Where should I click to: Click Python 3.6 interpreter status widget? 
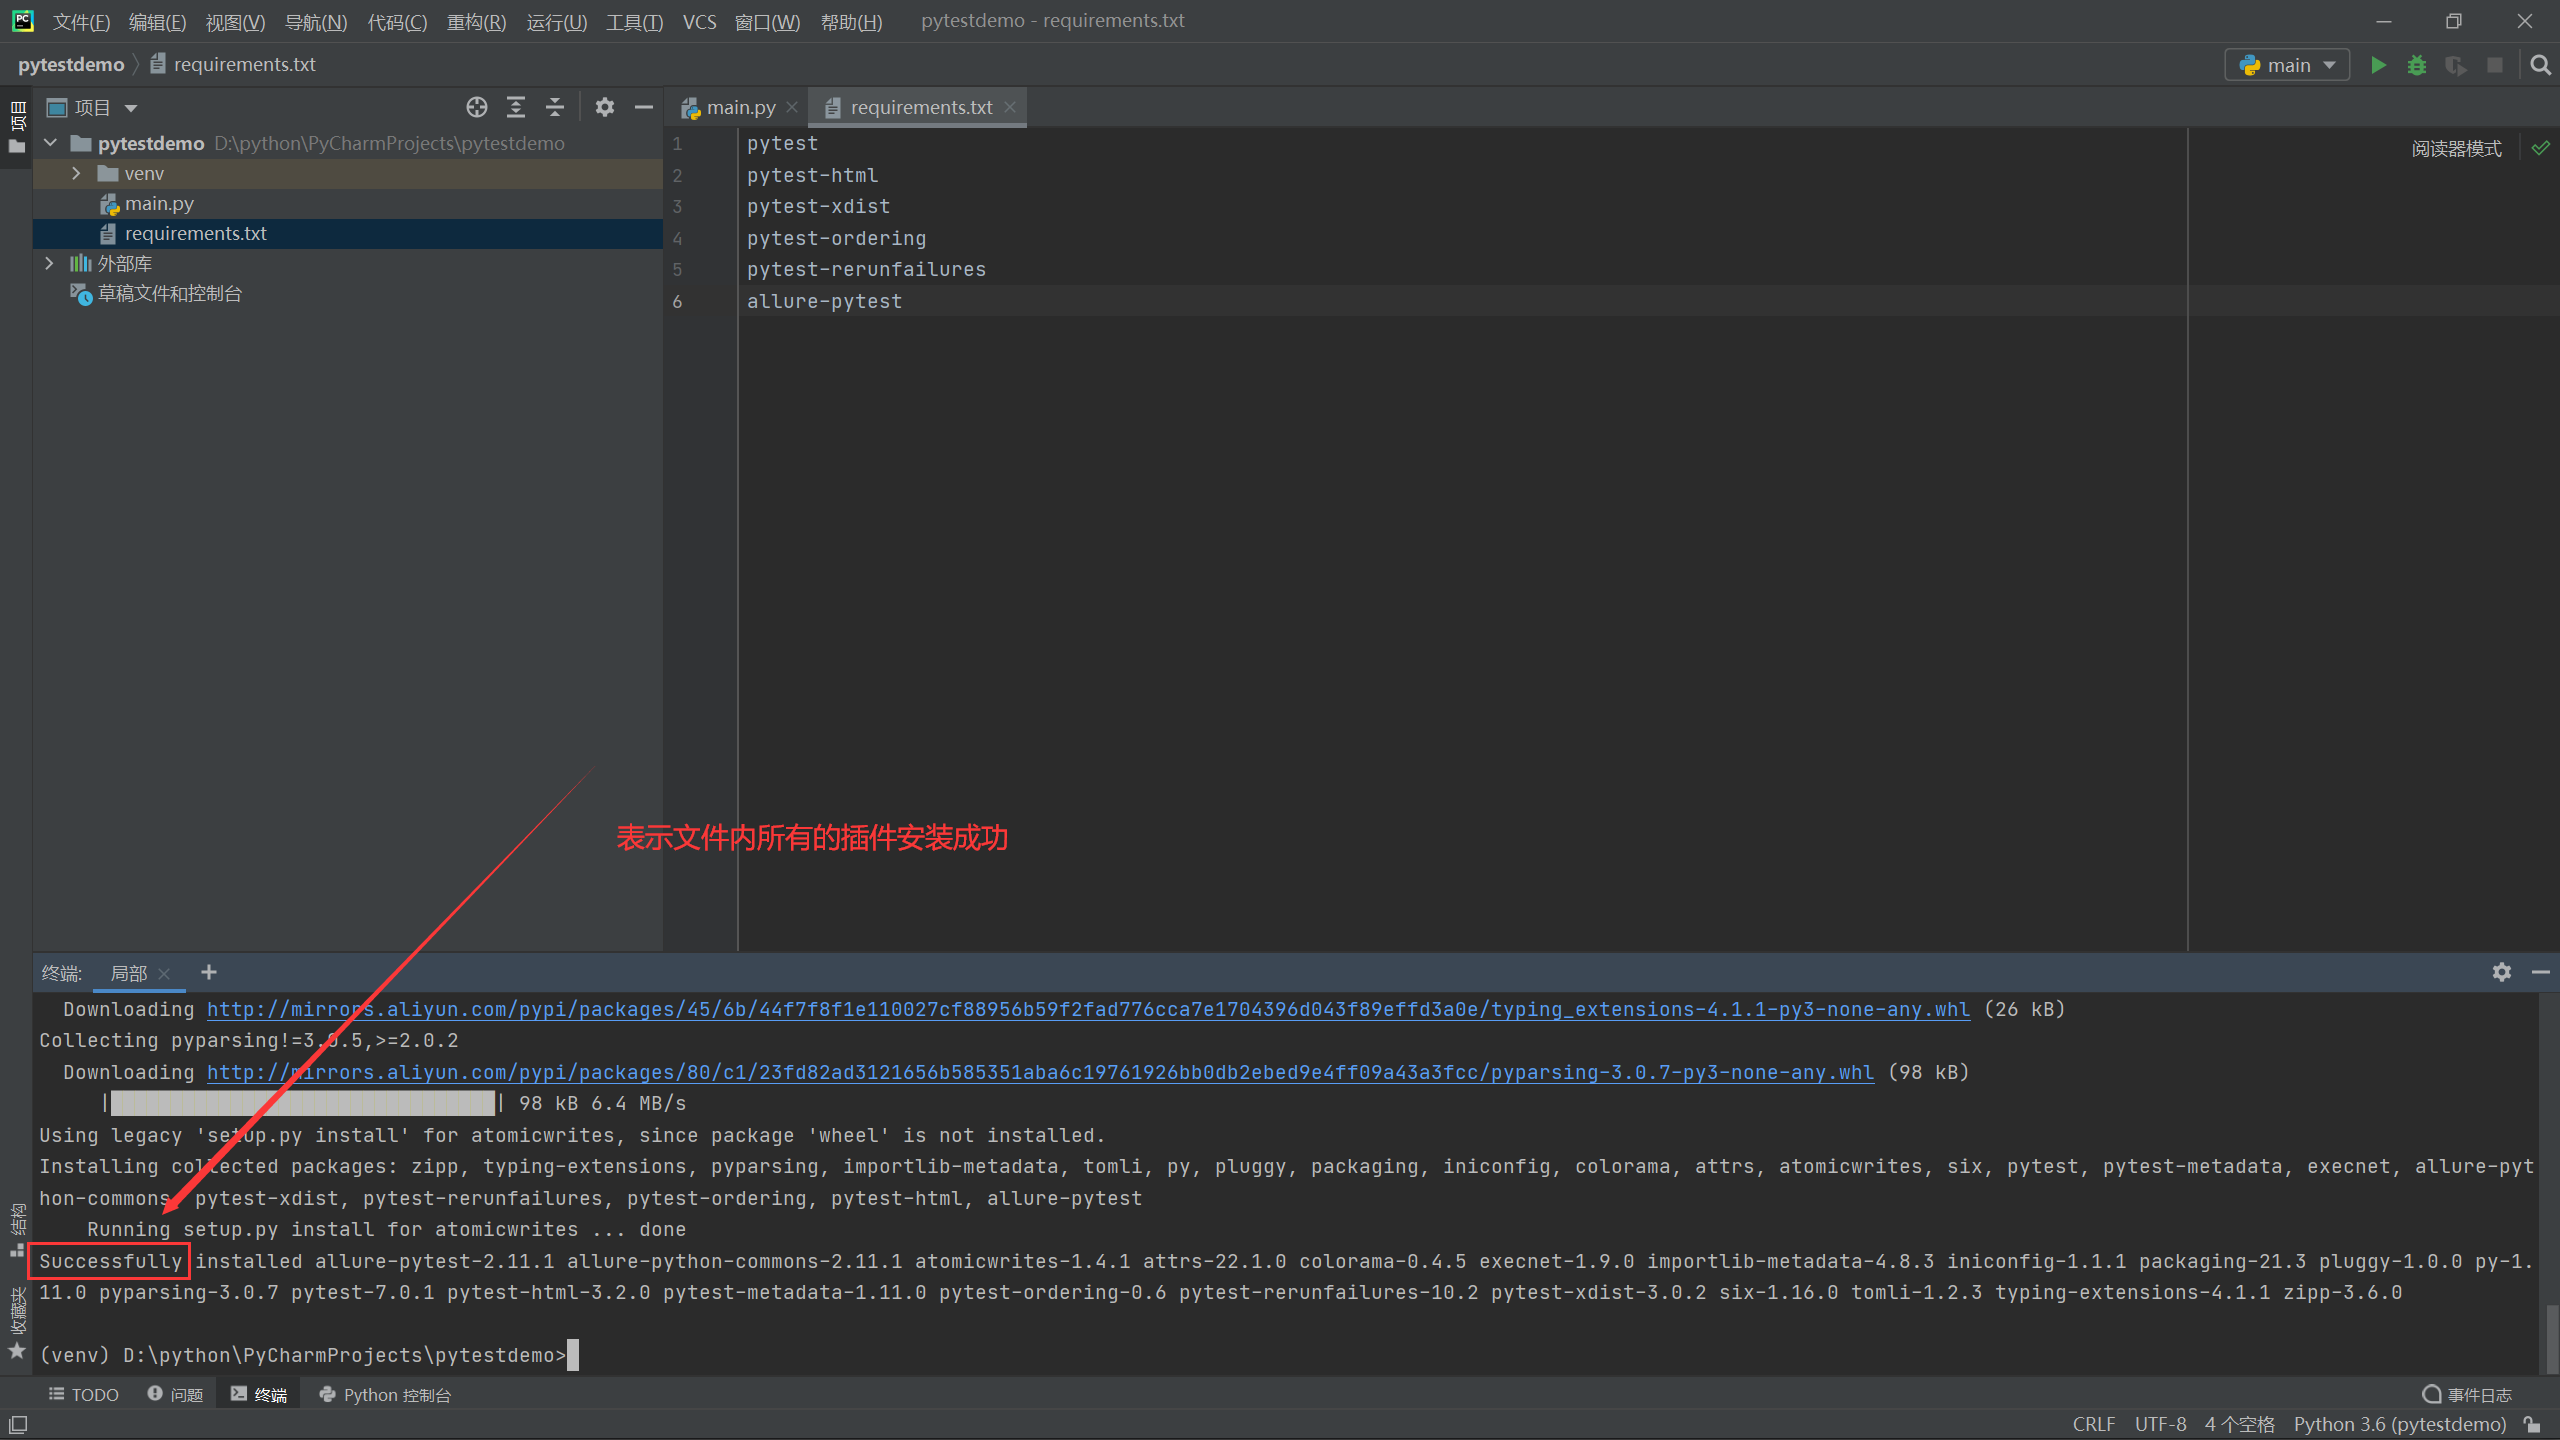2399,1424
